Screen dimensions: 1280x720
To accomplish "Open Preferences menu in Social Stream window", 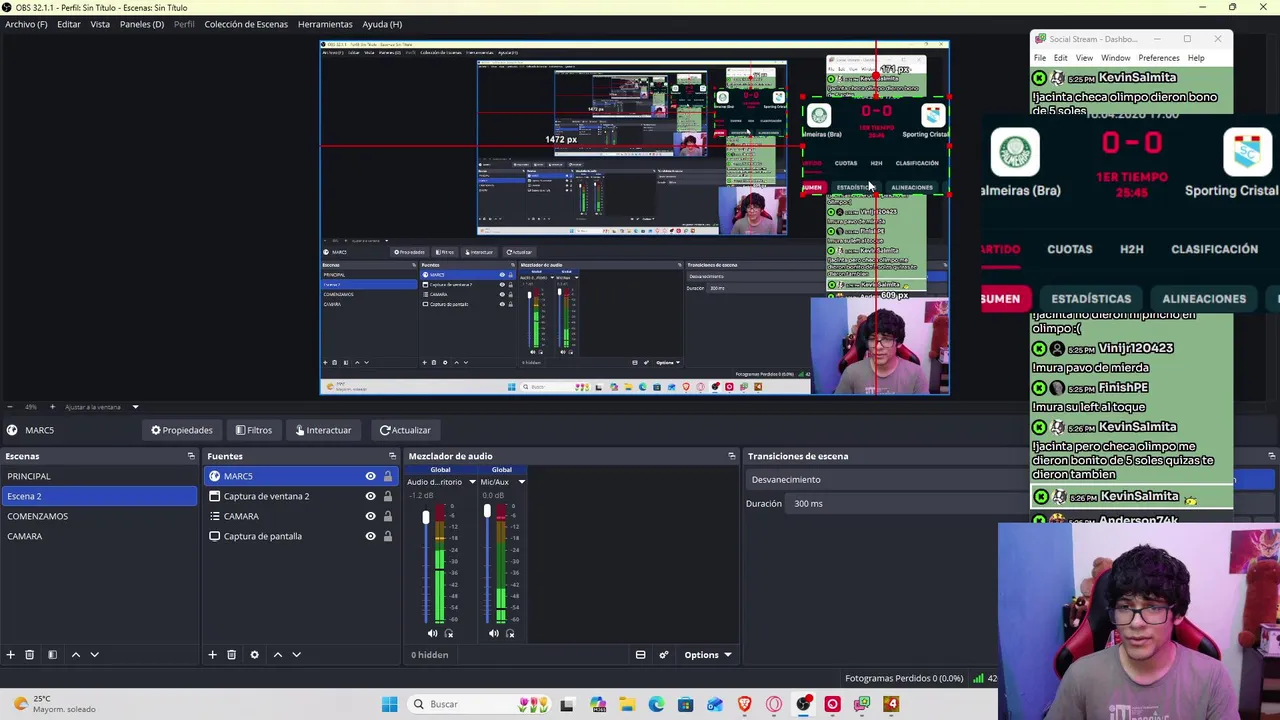I will click(1159, 58).
